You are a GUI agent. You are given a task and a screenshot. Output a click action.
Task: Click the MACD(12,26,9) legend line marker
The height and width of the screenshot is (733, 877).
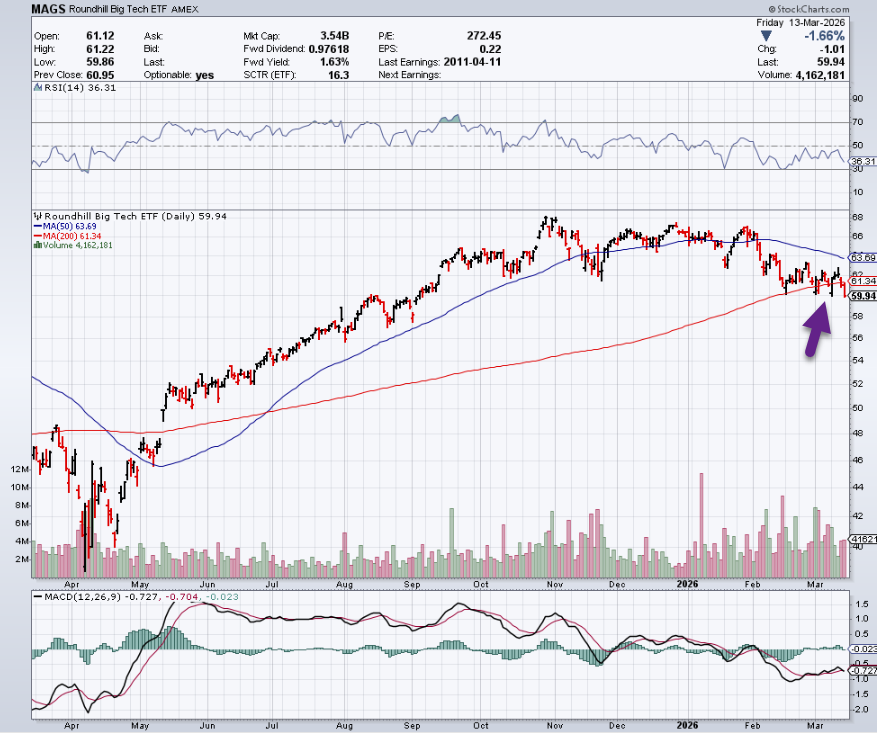[36, 597]
